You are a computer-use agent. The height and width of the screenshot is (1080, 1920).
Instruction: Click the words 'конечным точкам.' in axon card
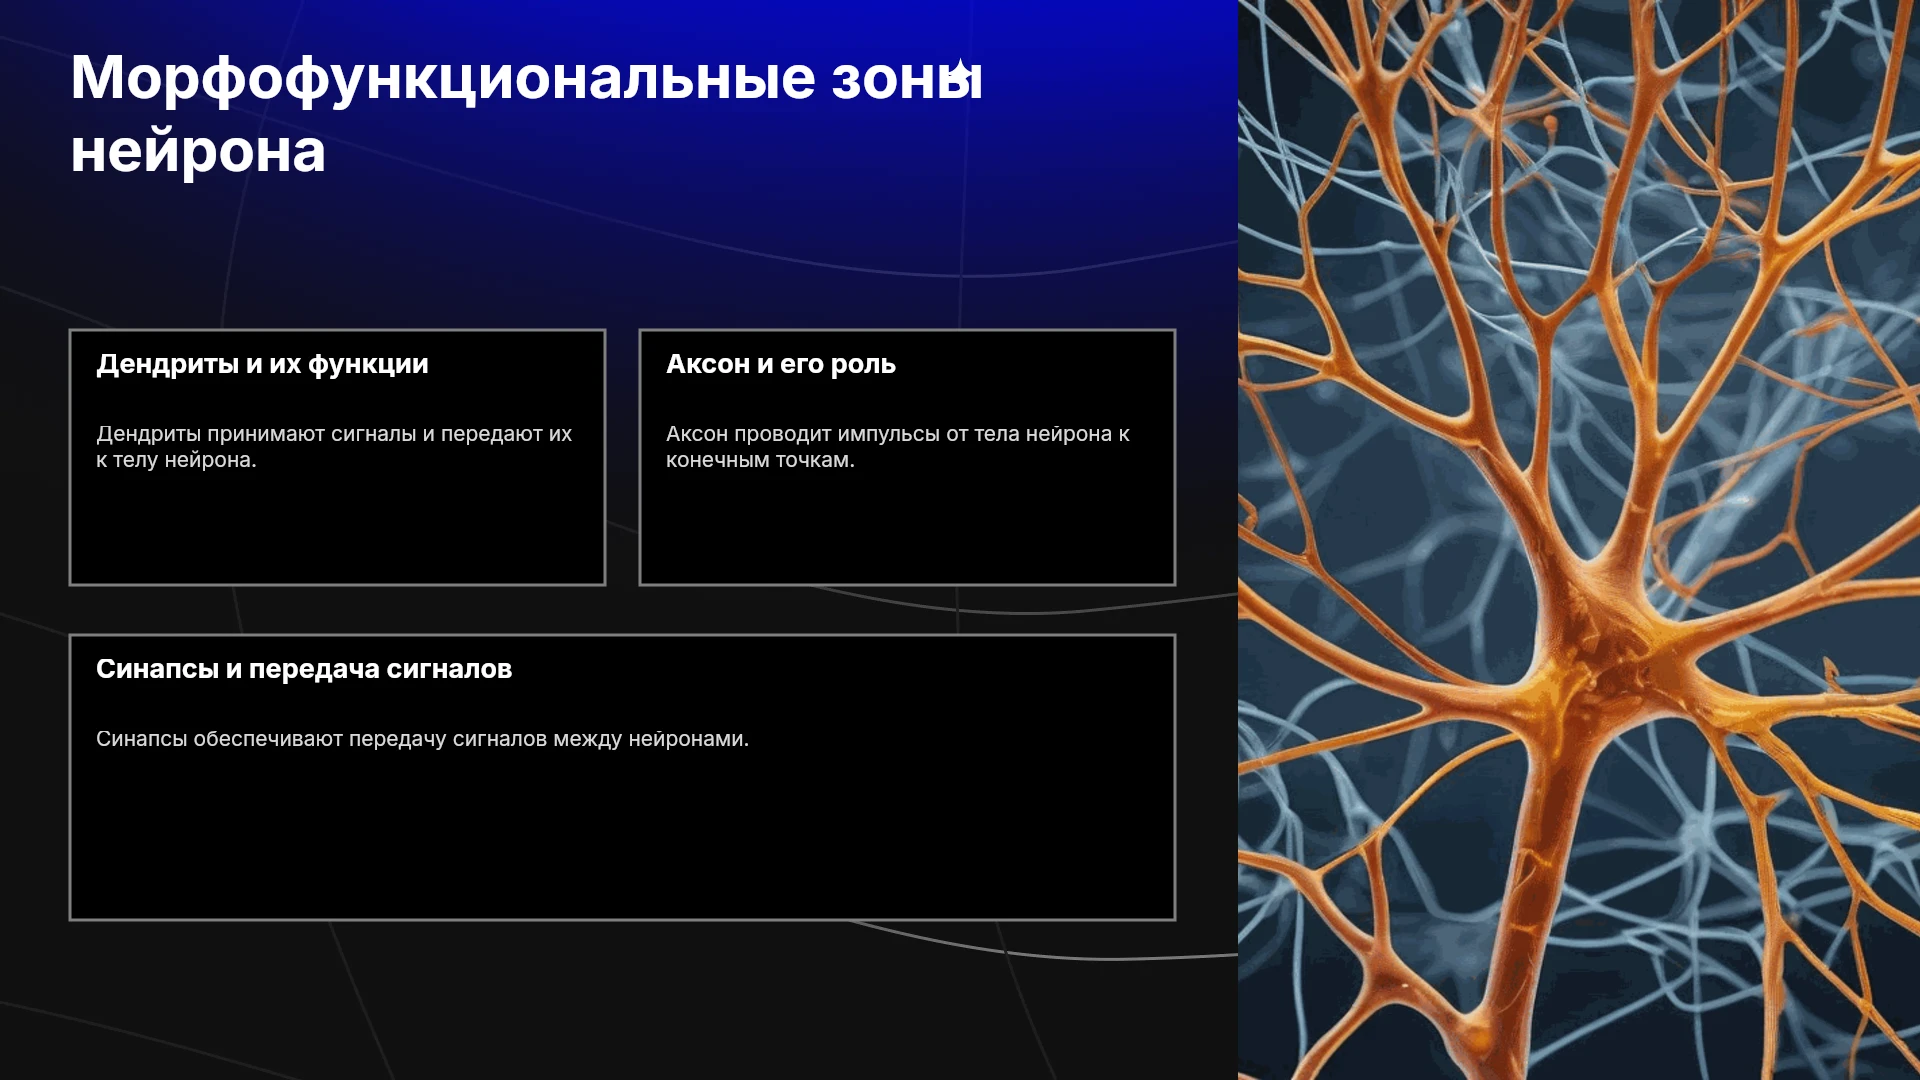[760, 460]
